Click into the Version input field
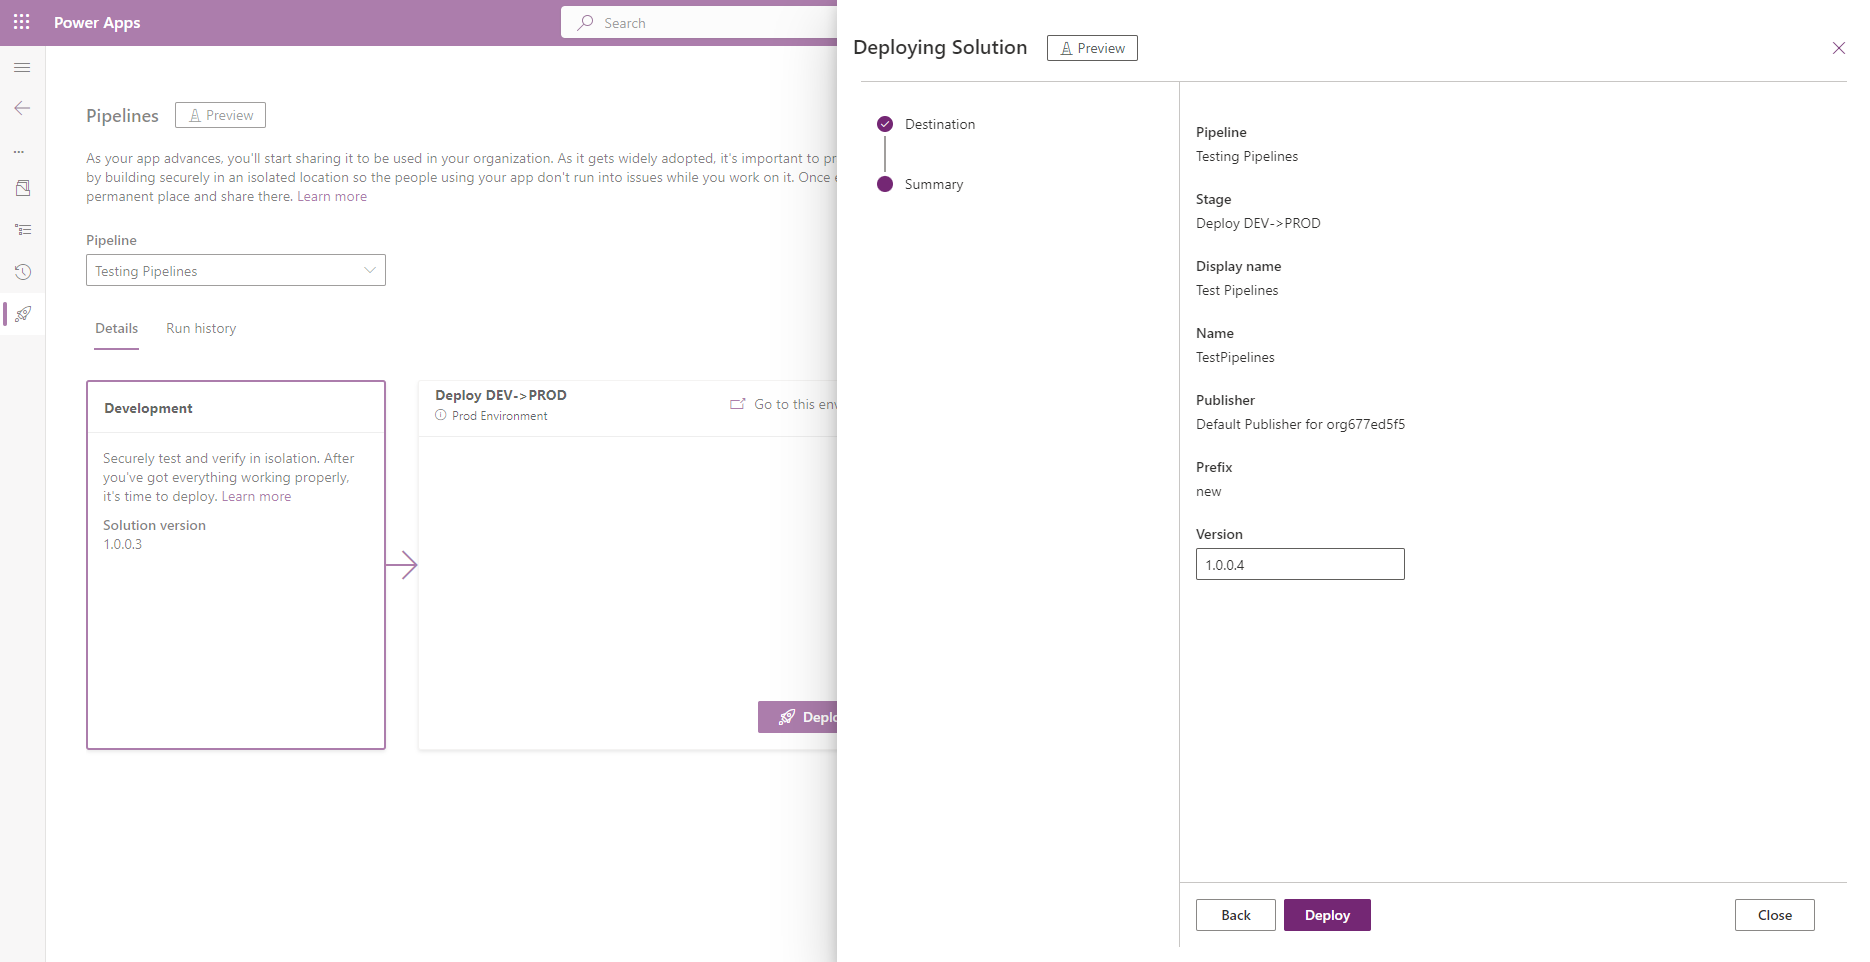The width and height of the screenshot is (1870, 962). pyautogui.click(x=1300, y=564)
